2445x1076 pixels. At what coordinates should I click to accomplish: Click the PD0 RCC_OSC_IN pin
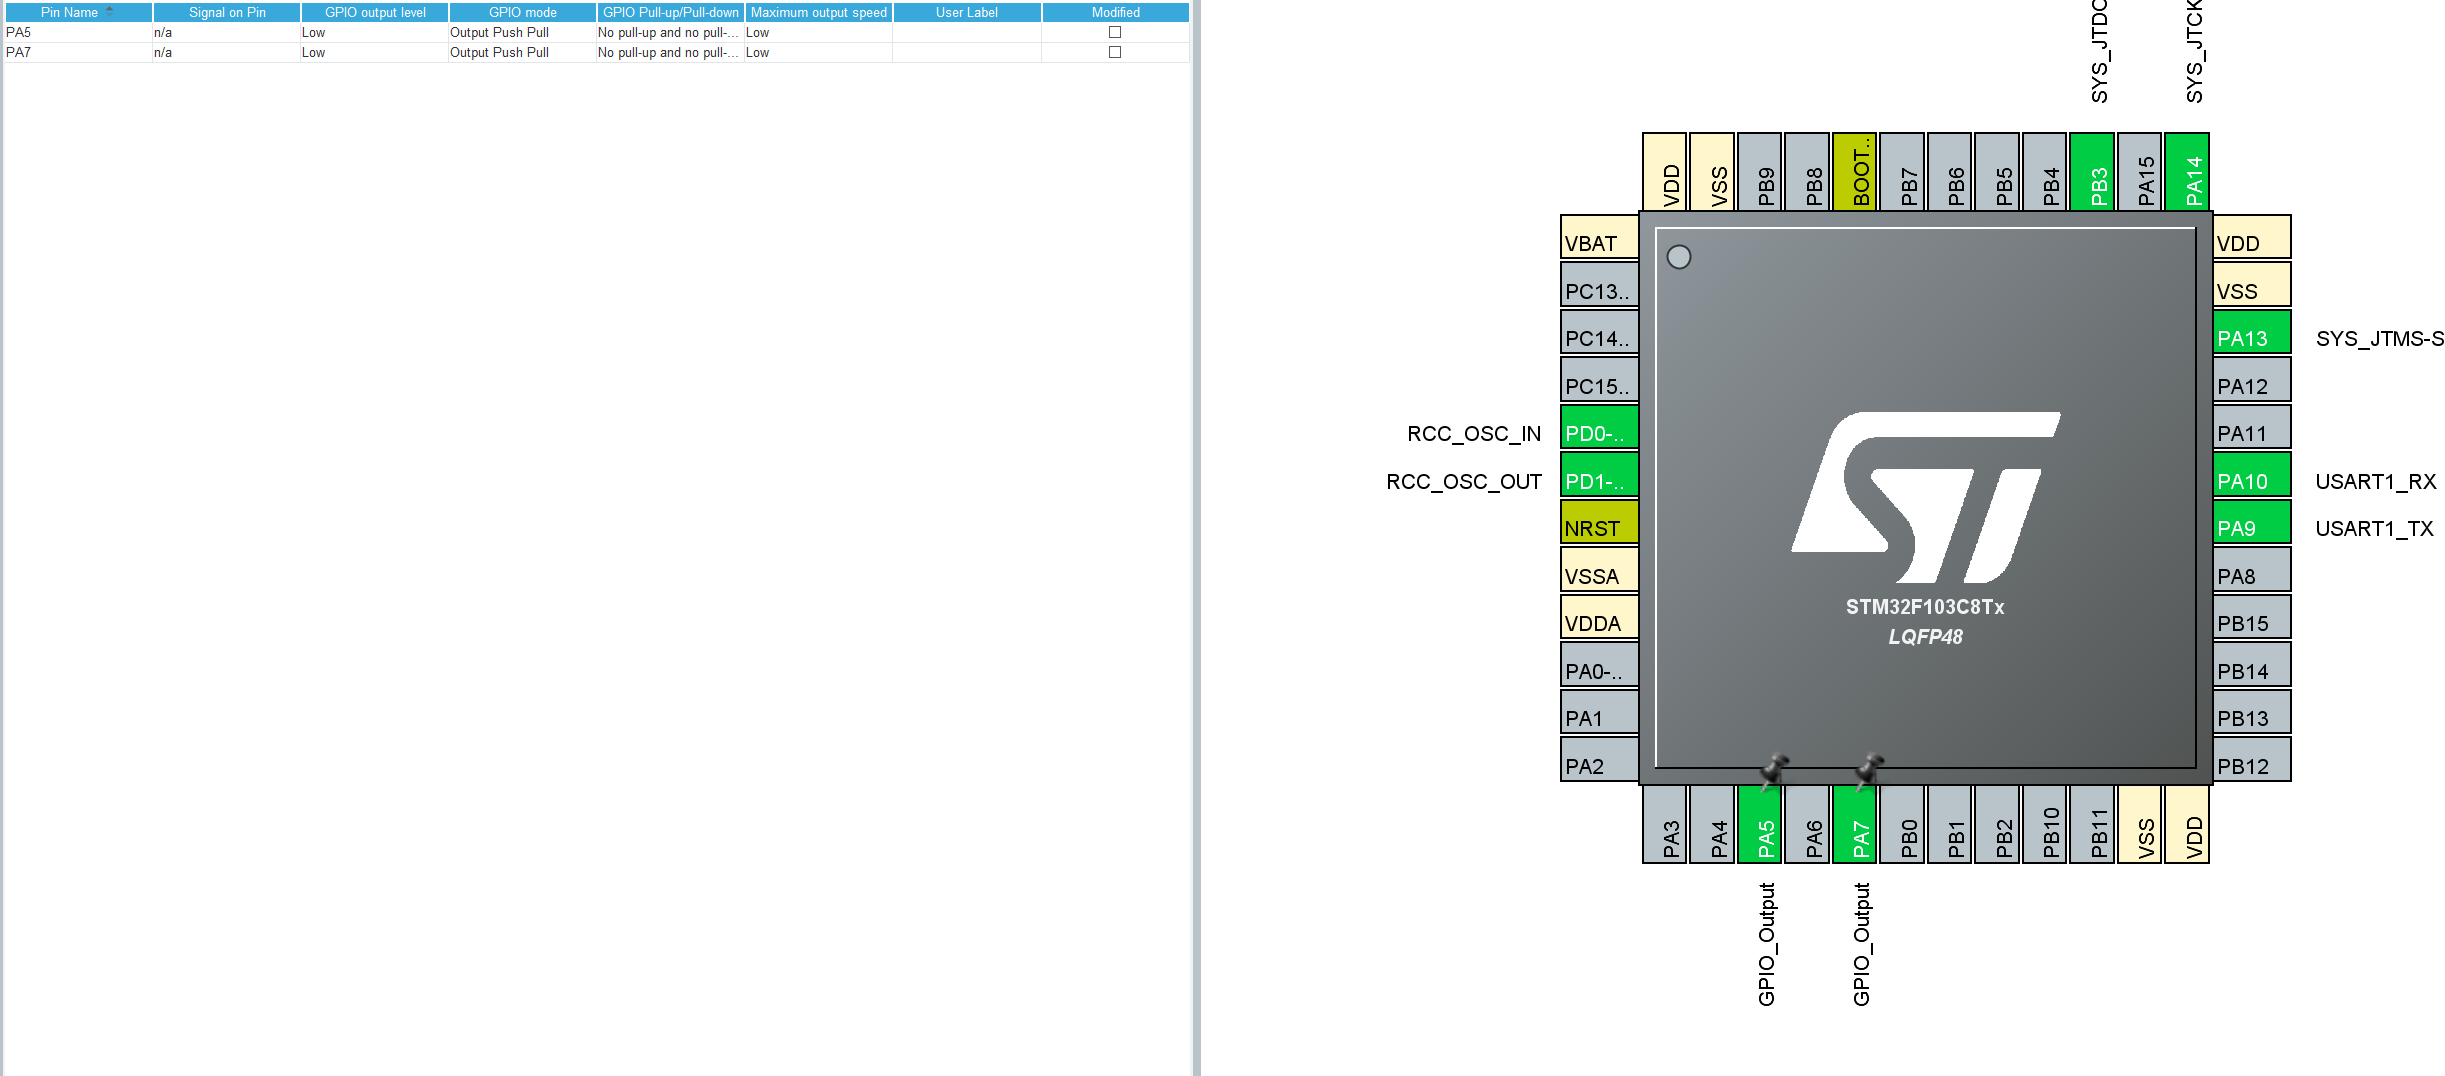point(1597,430)
